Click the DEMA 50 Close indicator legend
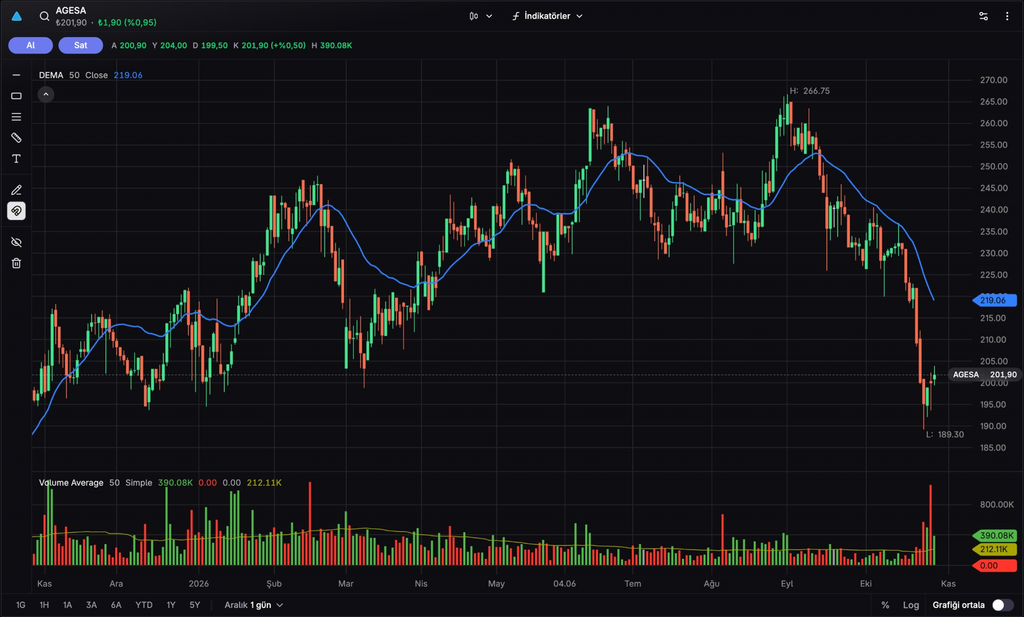1024x617 pixels. tap(91, 75)
